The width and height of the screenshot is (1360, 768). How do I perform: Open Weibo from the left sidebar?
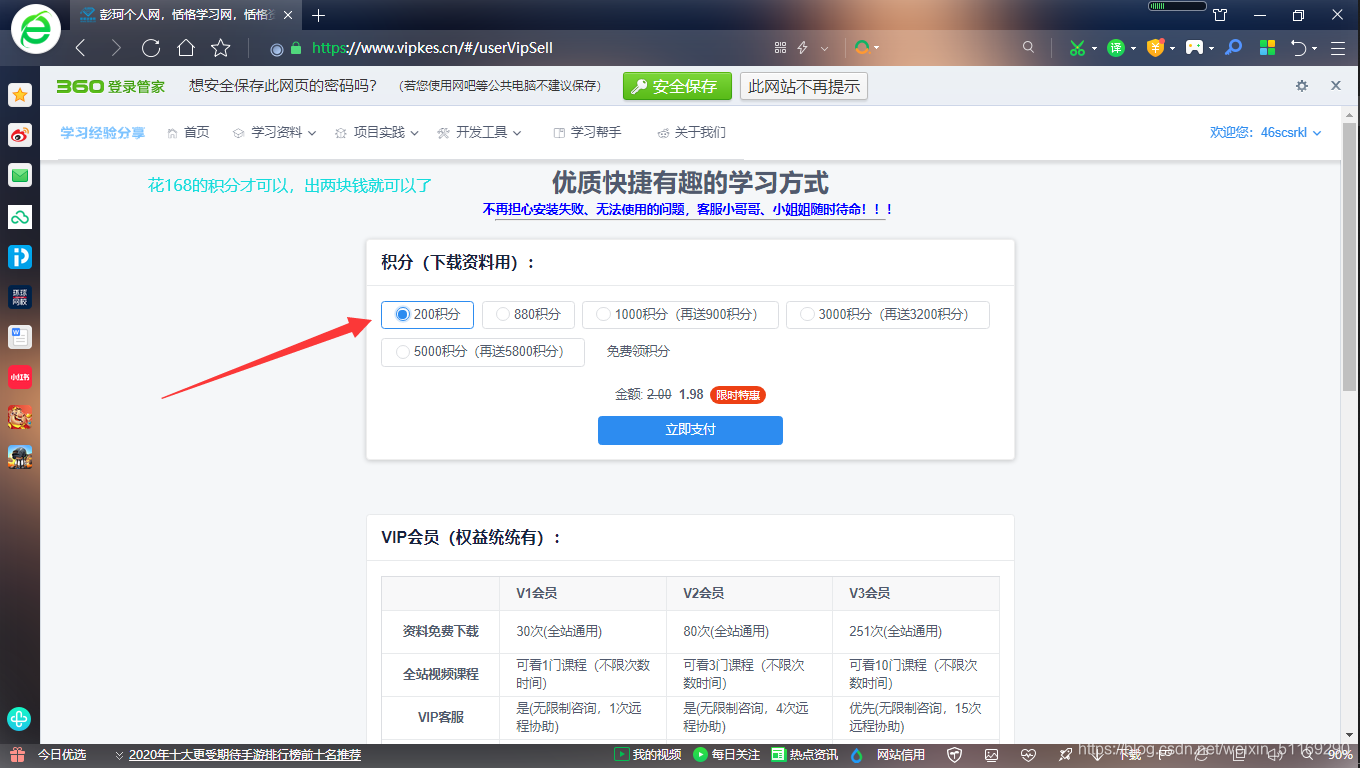20,135
